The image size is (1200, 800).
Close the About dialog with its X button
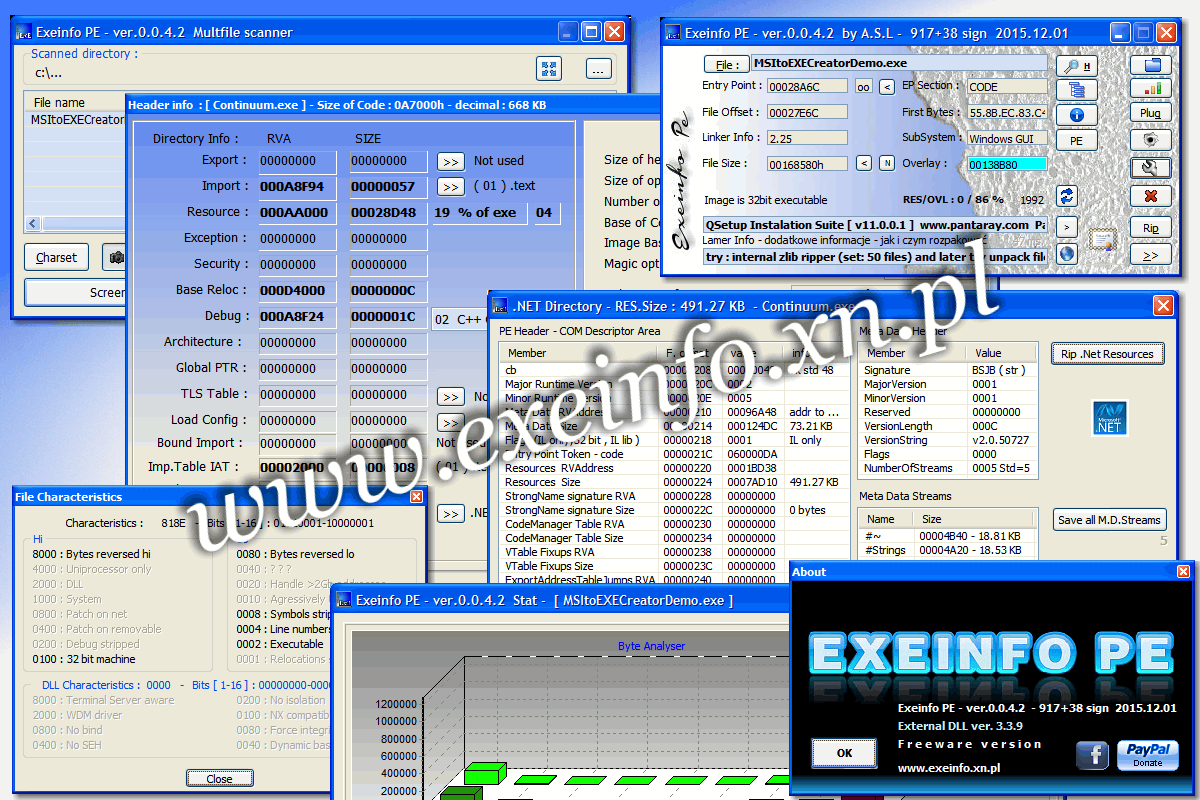pyautogui.click(x=1183, y=572)
